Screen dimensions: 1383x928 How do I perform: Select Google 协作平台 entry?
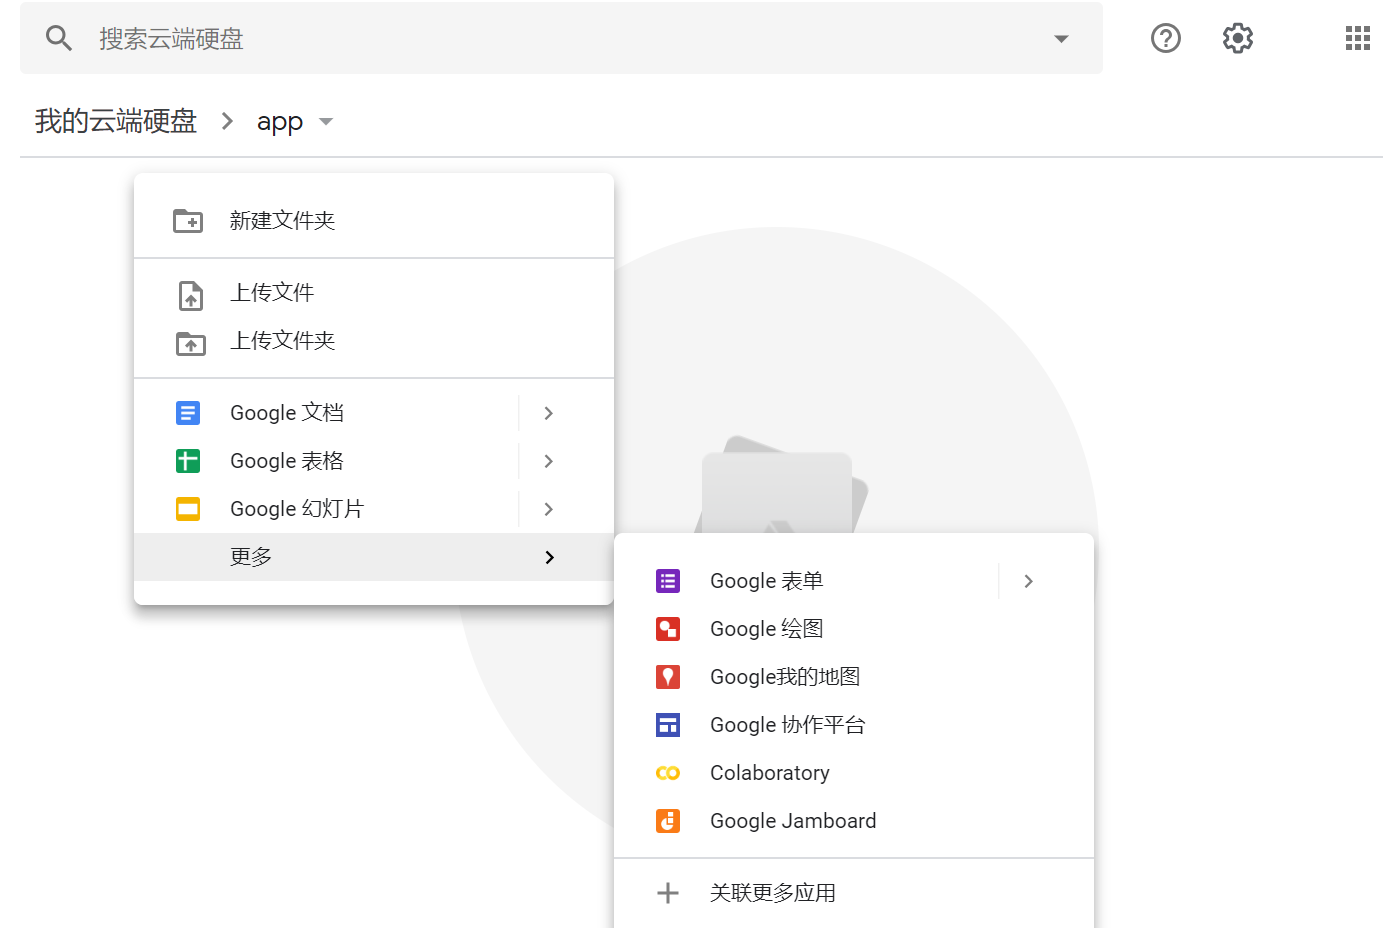coord(854,725)
